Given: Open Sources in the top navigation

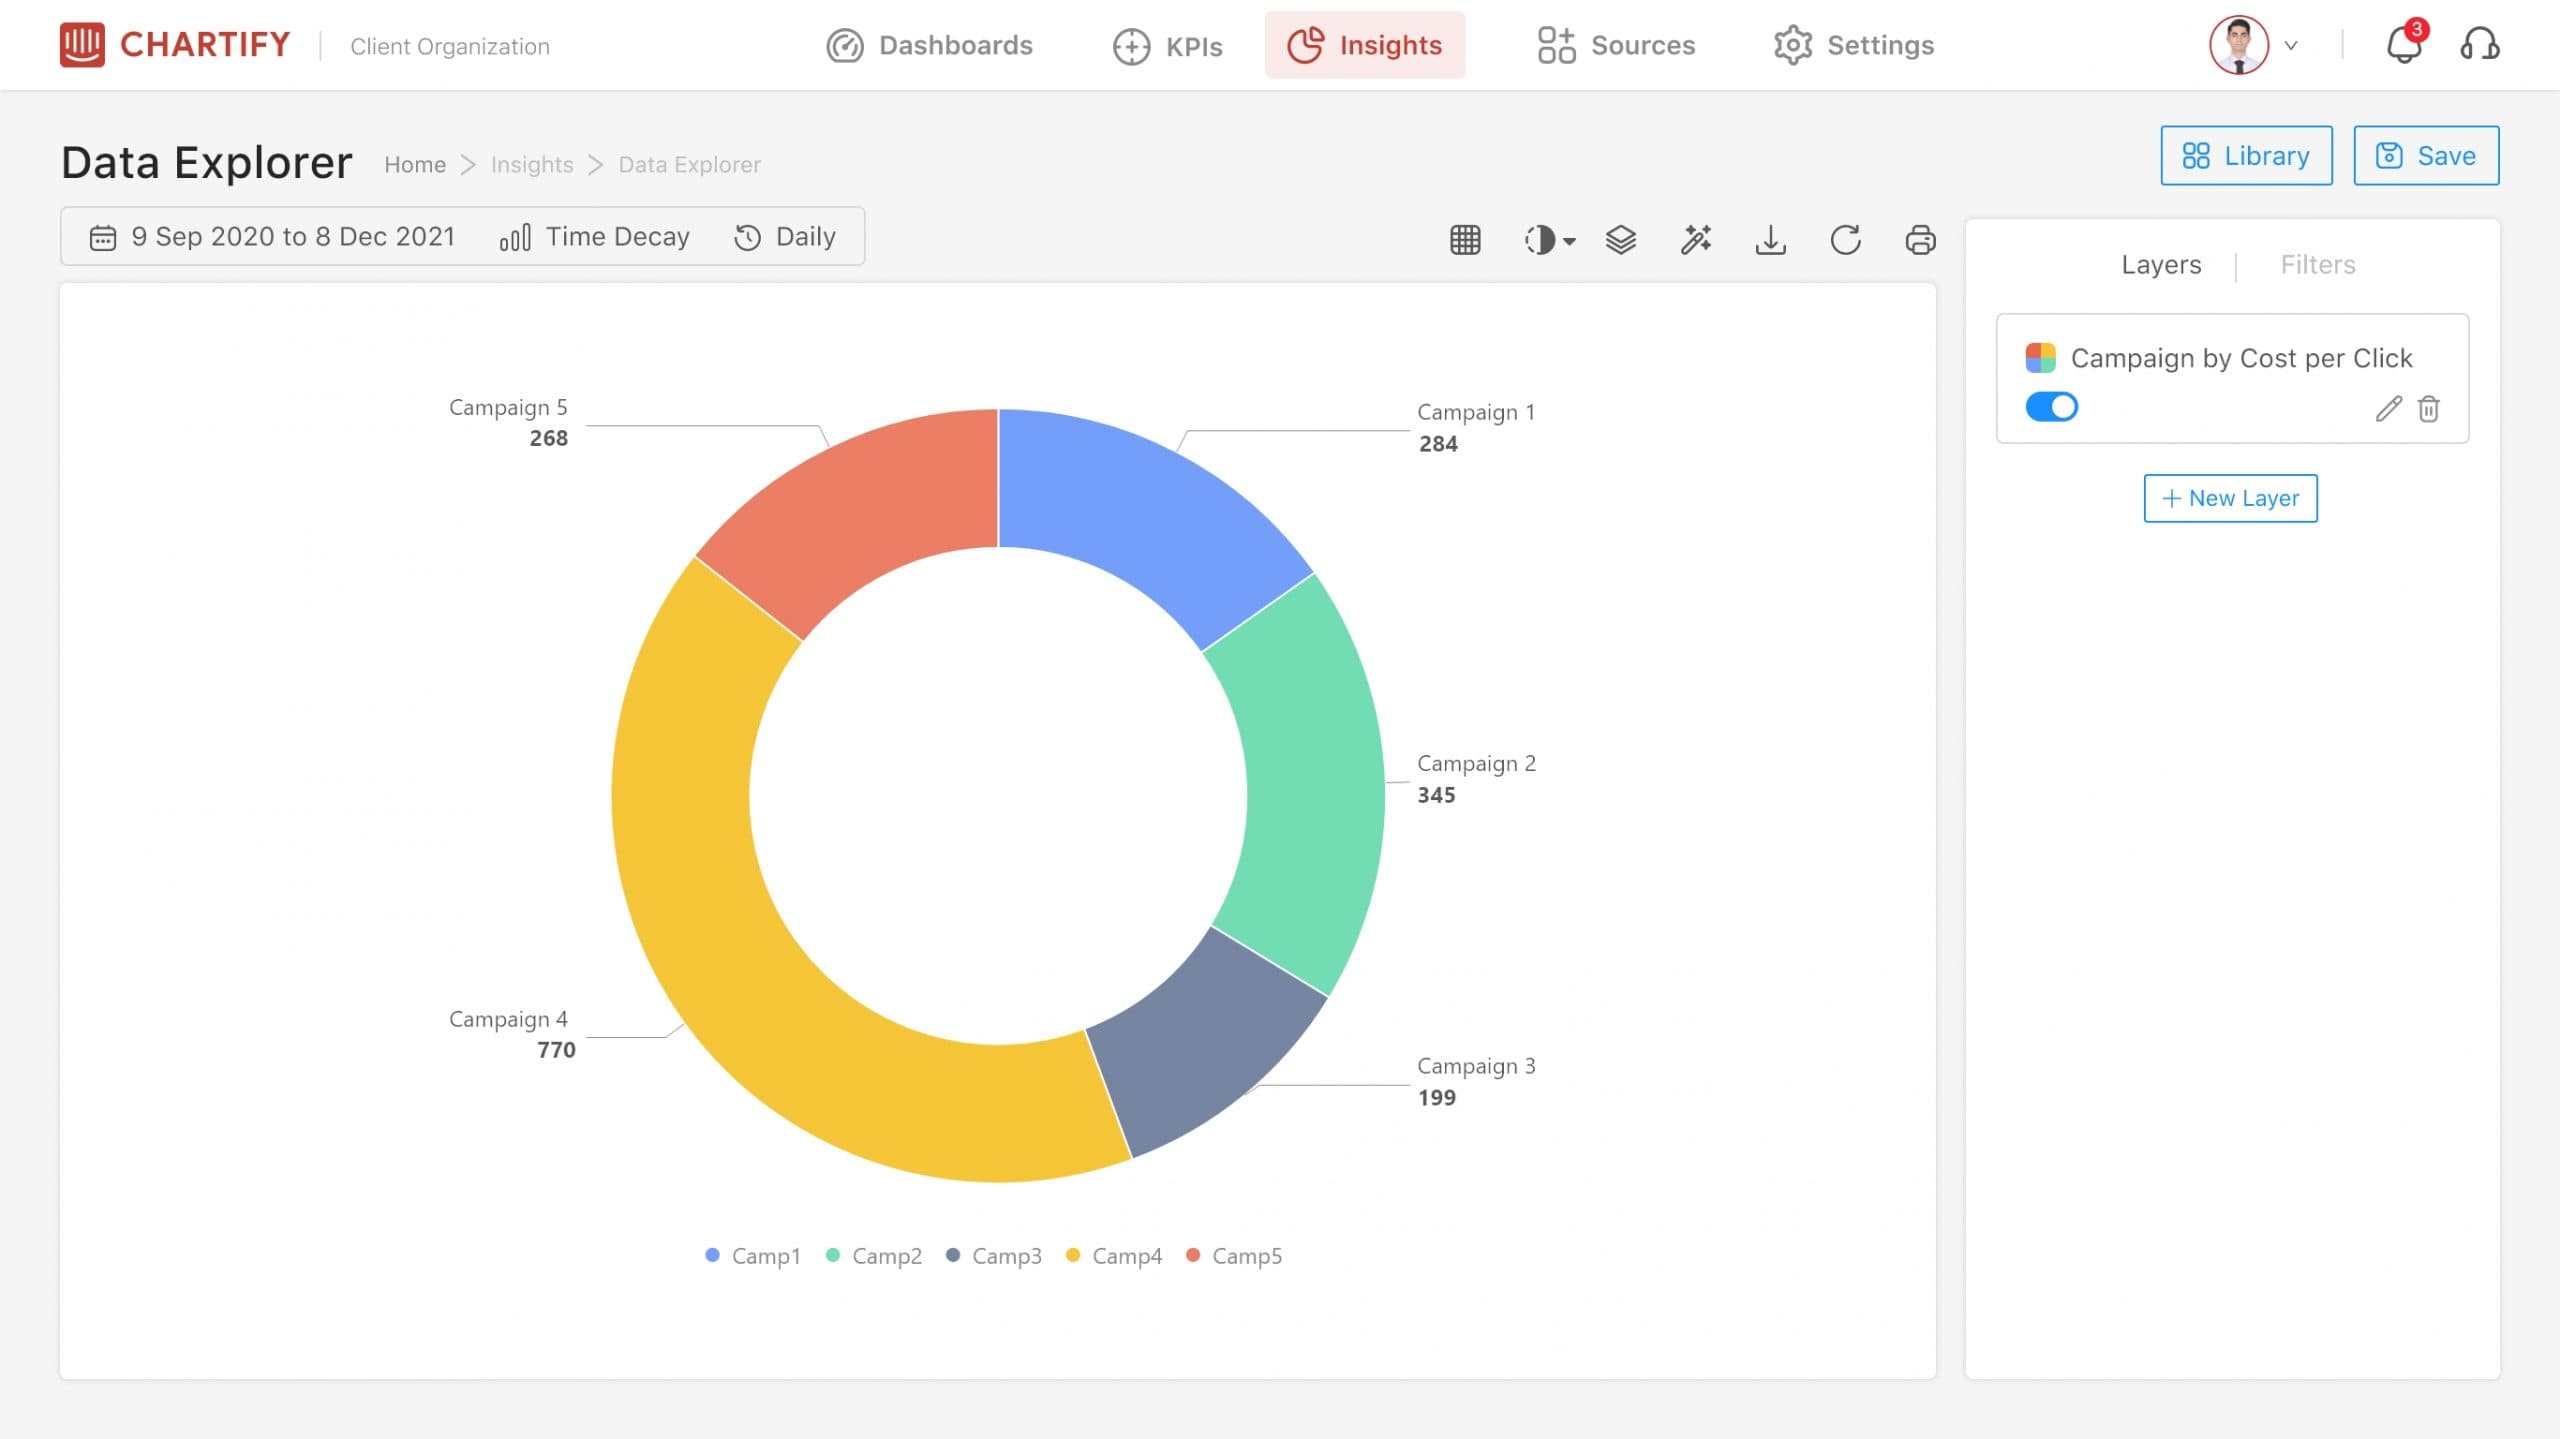Looking at the screenshot, I should pos(1616,45).
